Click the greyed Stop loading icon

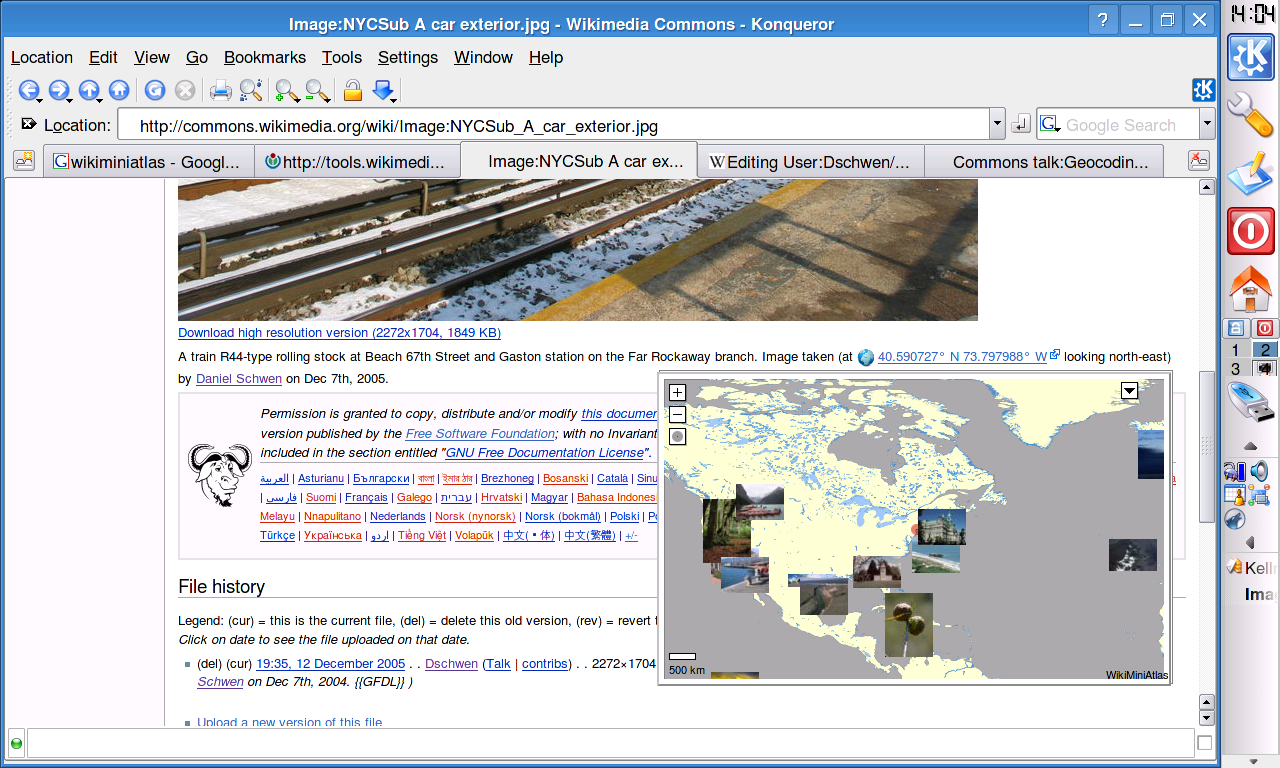pos(184,91)
